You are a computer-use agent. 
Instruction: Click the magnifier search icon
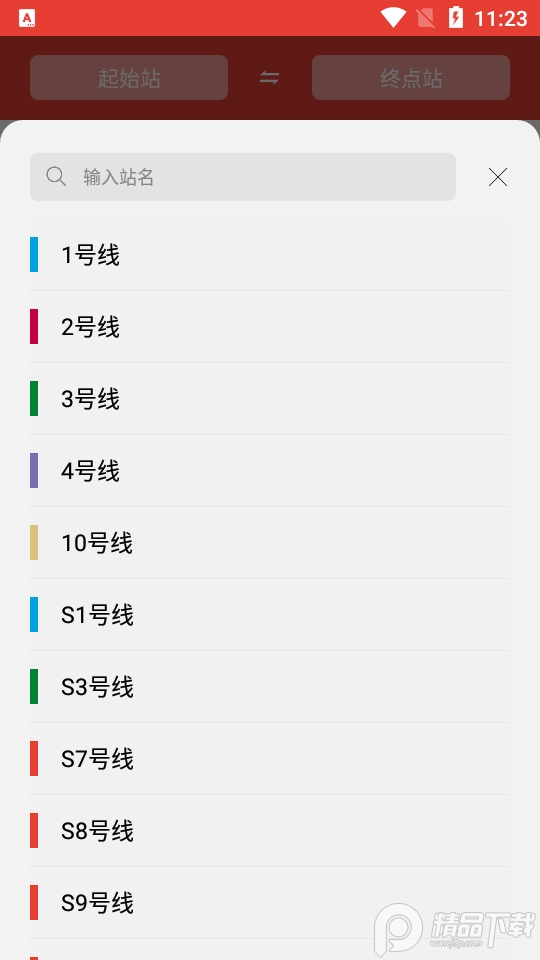[56, 176]
